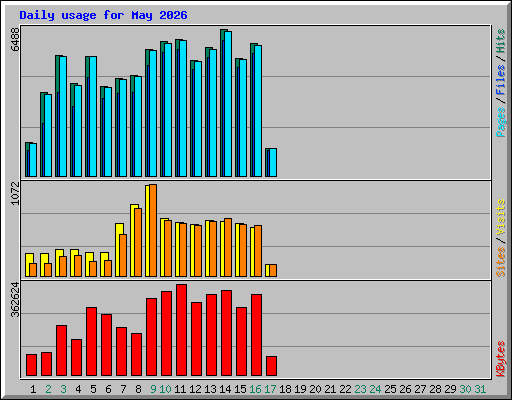
Task: Click the red KBytes bar for day 1
Action: pos(31,365)
